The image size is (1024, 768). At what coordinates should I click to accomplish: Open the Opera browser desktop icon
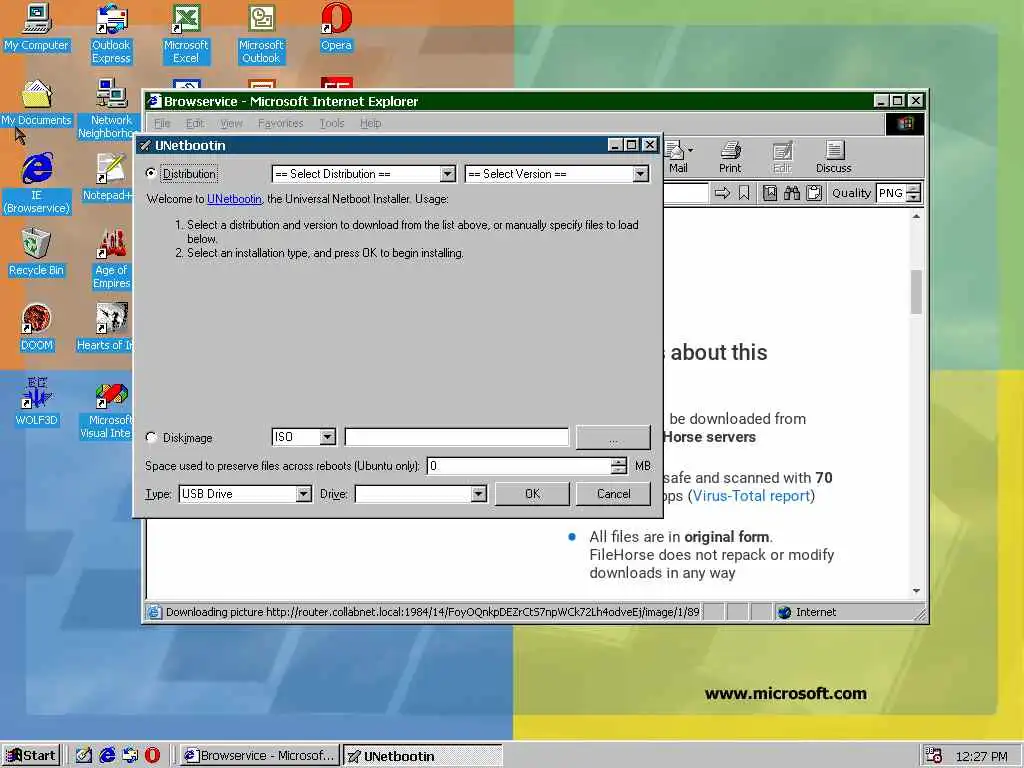336,28
